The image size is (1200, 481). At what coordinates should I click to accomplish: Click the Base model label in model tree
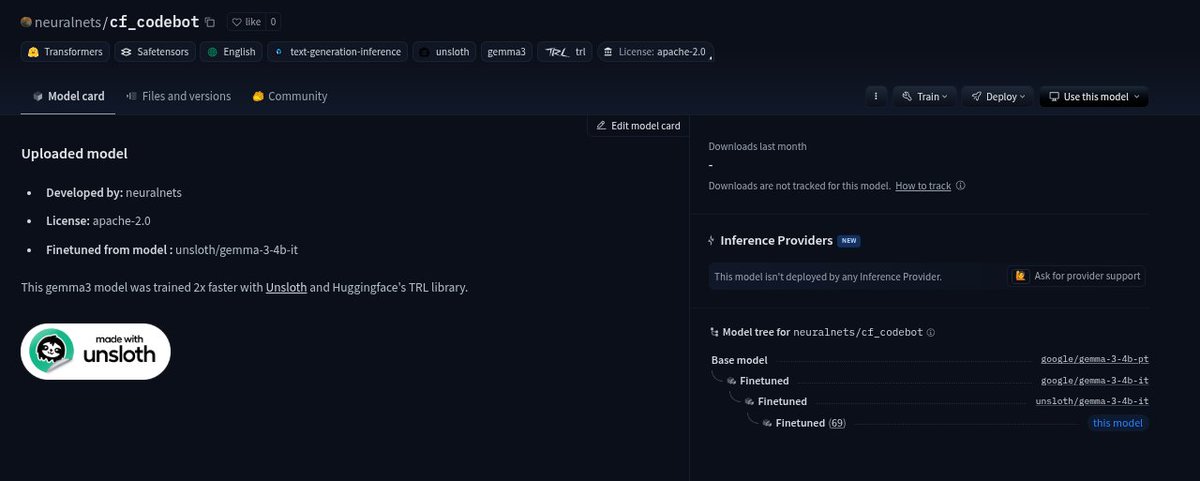click(x=740, y=360)
